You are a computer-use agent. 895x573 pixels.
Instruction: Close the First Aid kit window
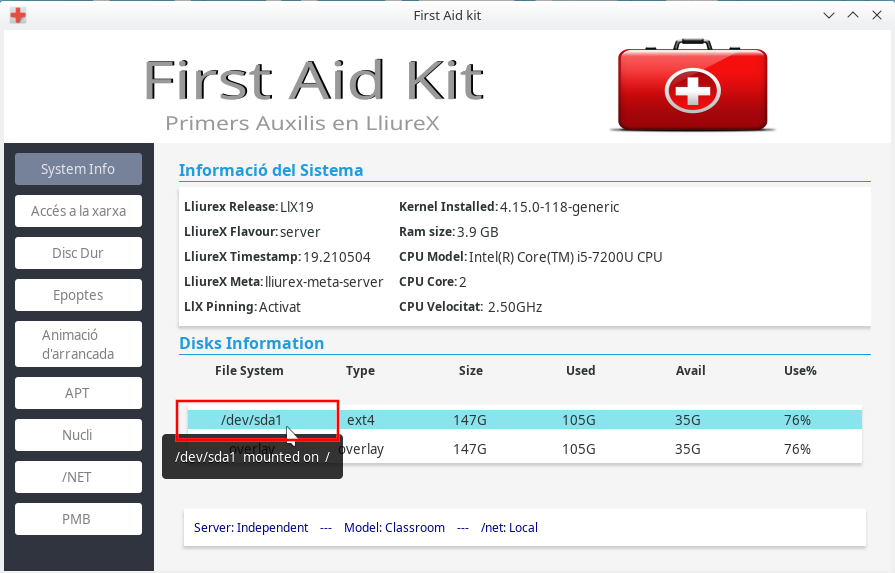pos(877,15)
